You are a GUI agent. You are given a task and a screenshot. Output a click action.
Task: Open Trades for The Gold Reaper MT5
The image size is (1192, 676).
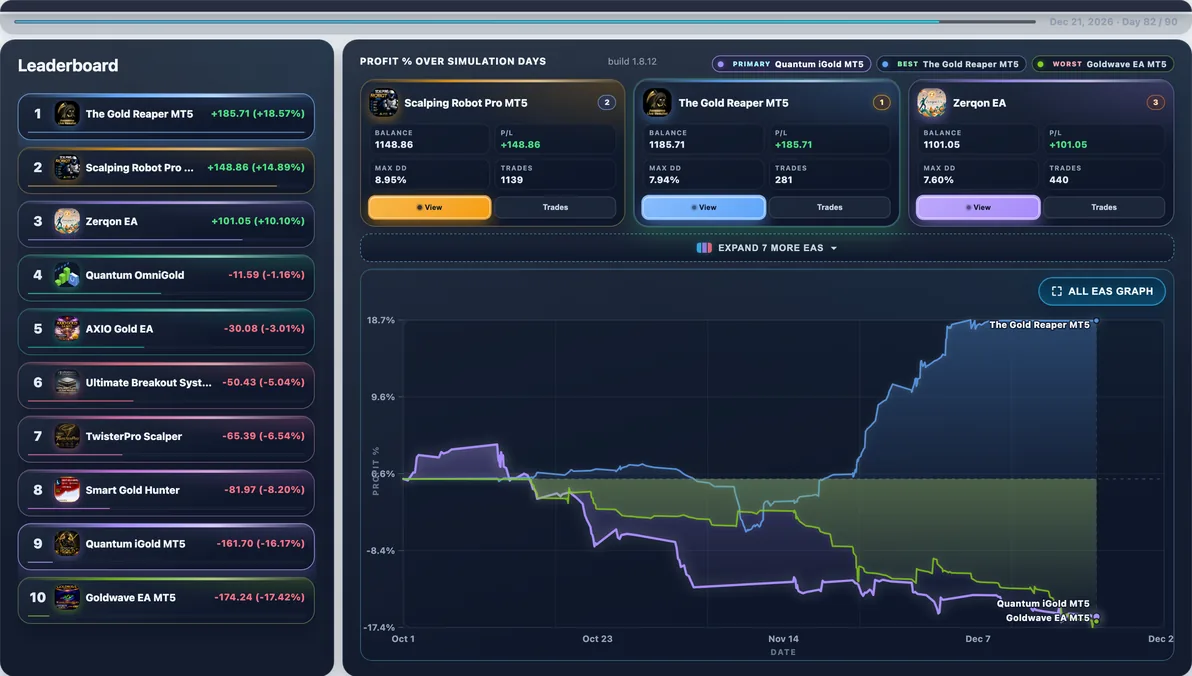tap(829, 208)
